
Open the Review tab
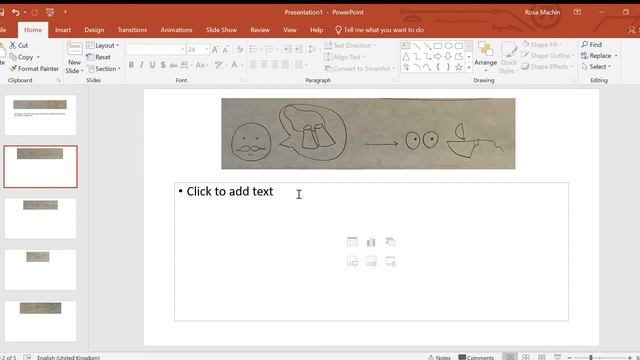tap(260, 30)
